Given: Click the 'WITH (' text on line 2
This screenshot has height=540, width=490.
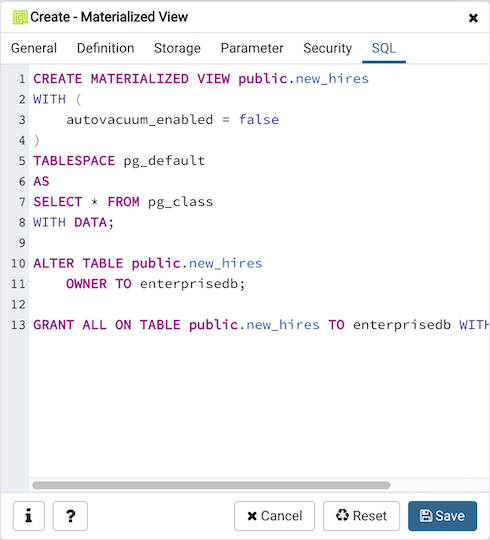Looking at the screenshot, I should coord(57,100).
